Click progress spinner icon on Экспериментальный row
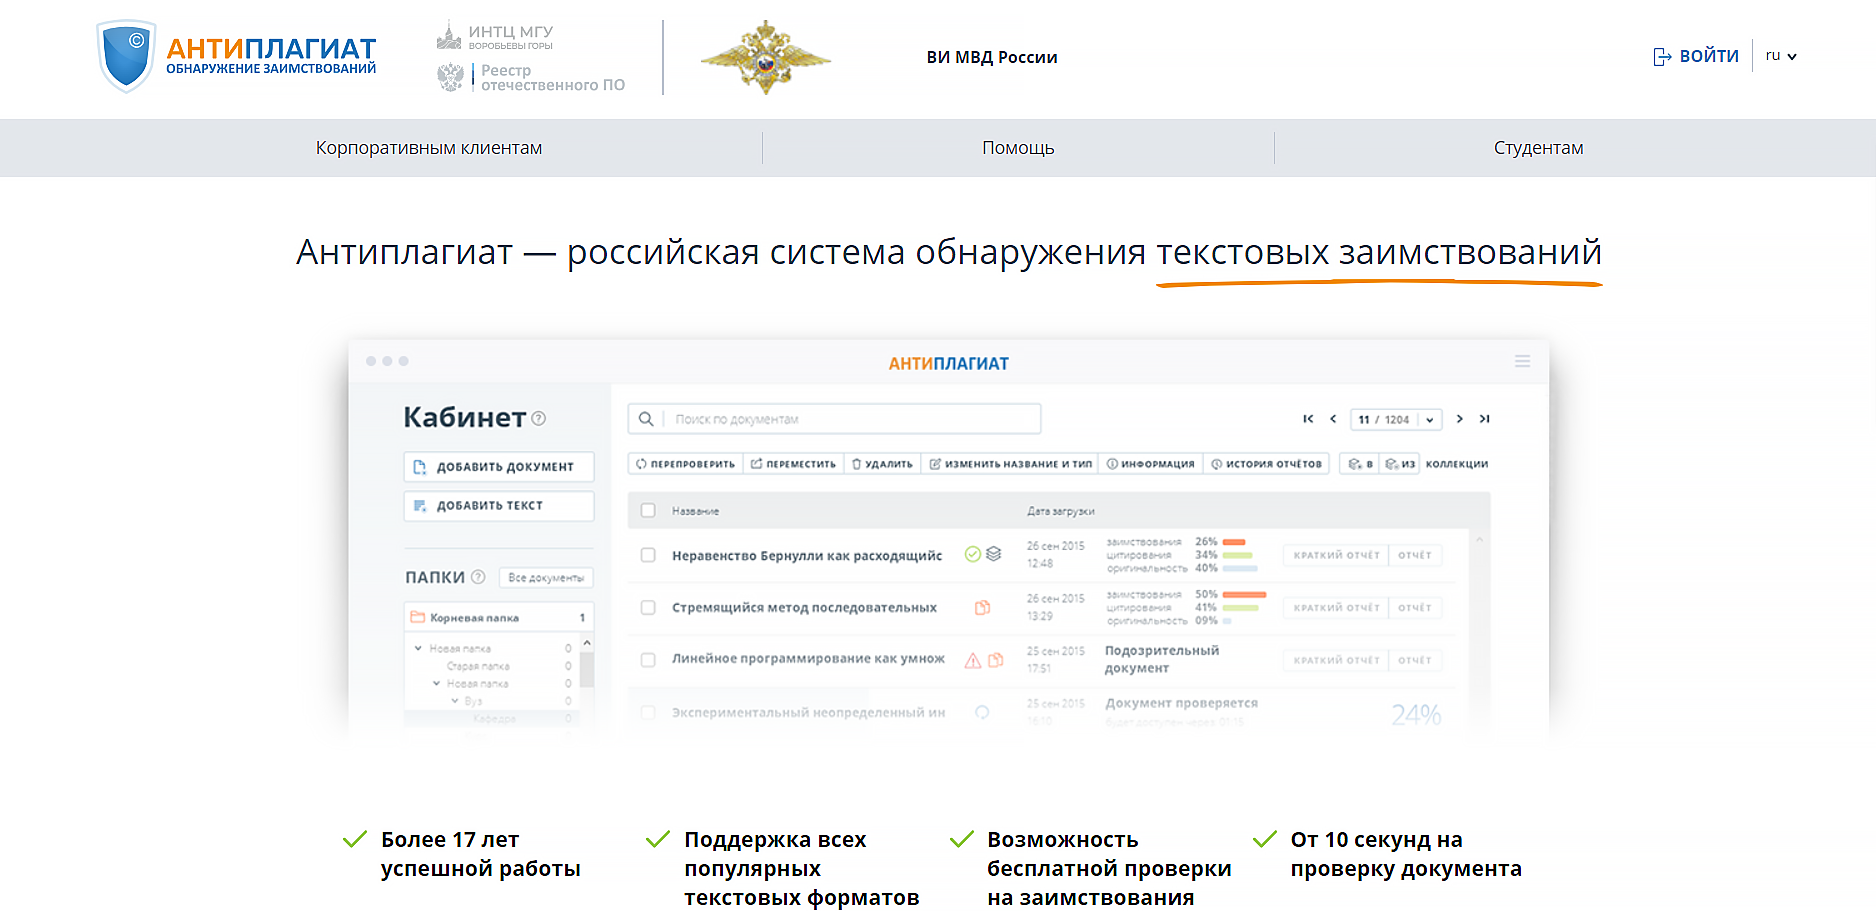 982,712
